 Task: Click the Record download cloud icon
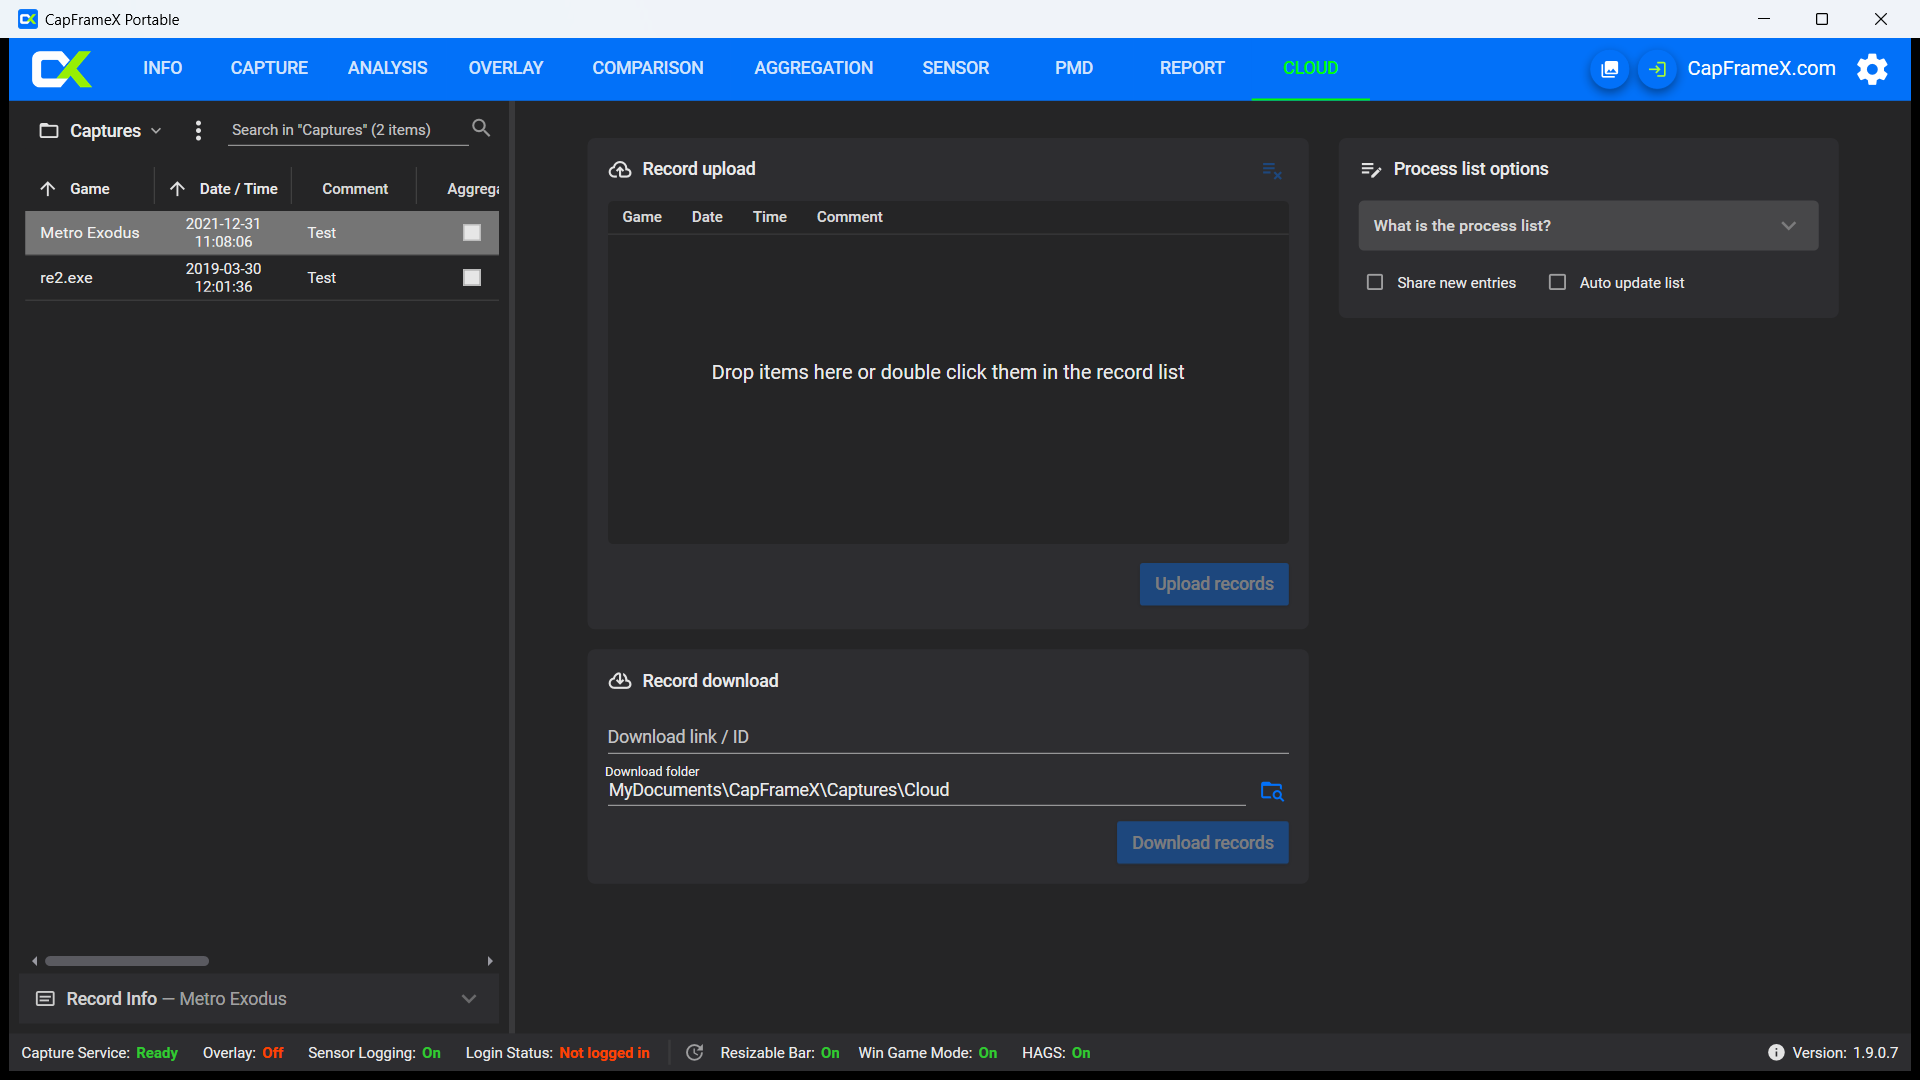(x=620, y=681)
